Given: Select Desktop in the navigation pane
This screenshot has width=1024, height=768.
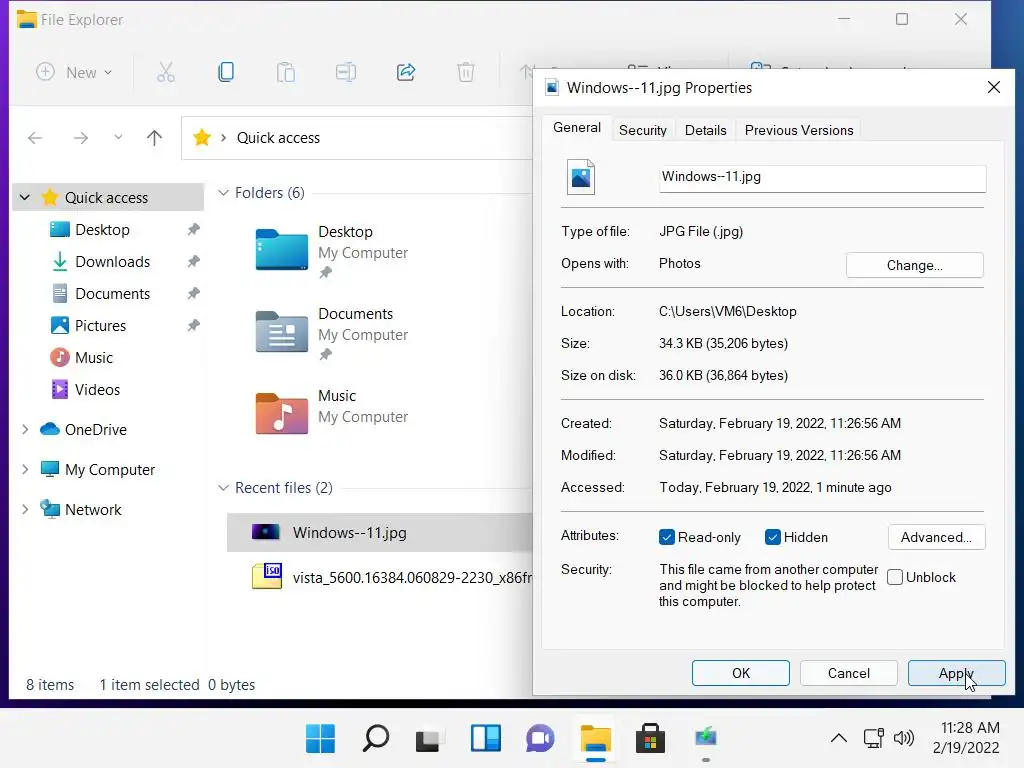Looking at the screenshot, I should pyautogui.click(x=102, y=230).
